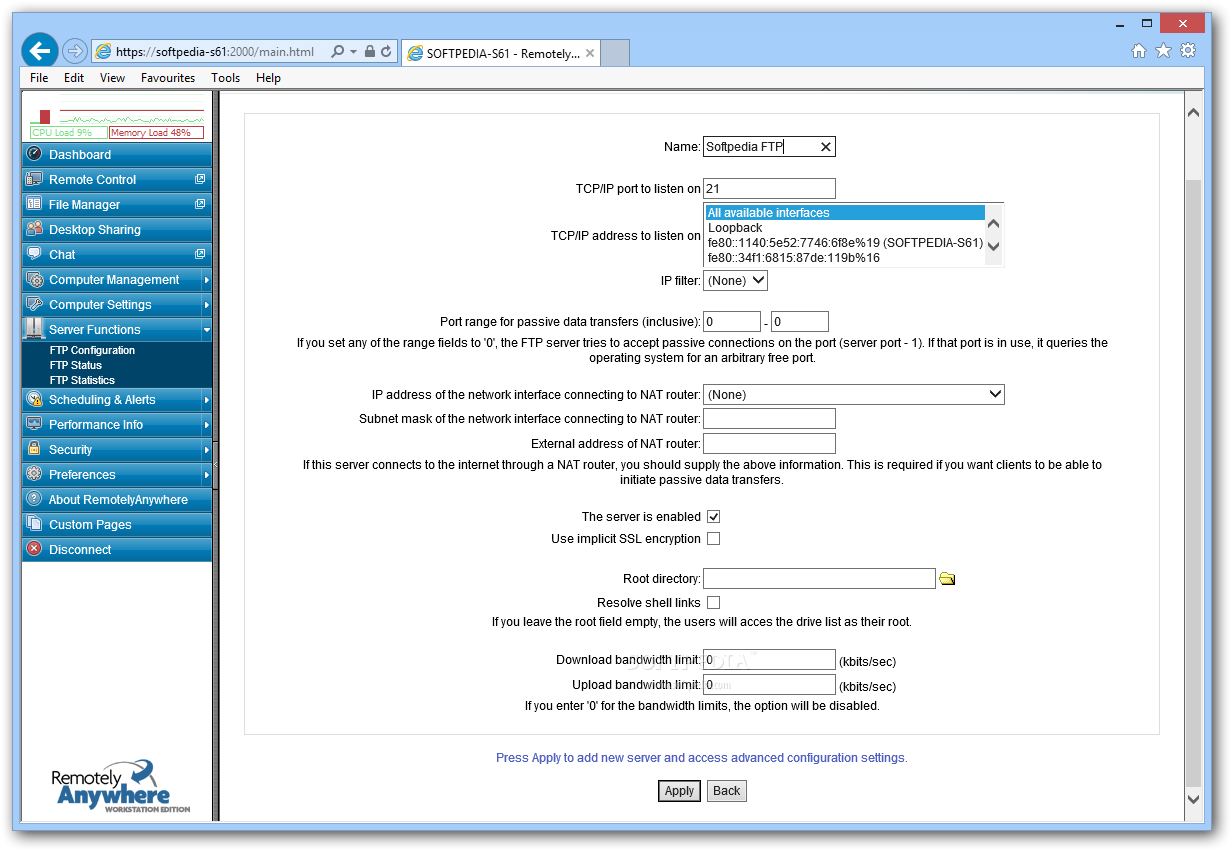Click the Back button below the form
This screenshot has width=1232, height=851.
pyautogui.click(x=727, y=791)
